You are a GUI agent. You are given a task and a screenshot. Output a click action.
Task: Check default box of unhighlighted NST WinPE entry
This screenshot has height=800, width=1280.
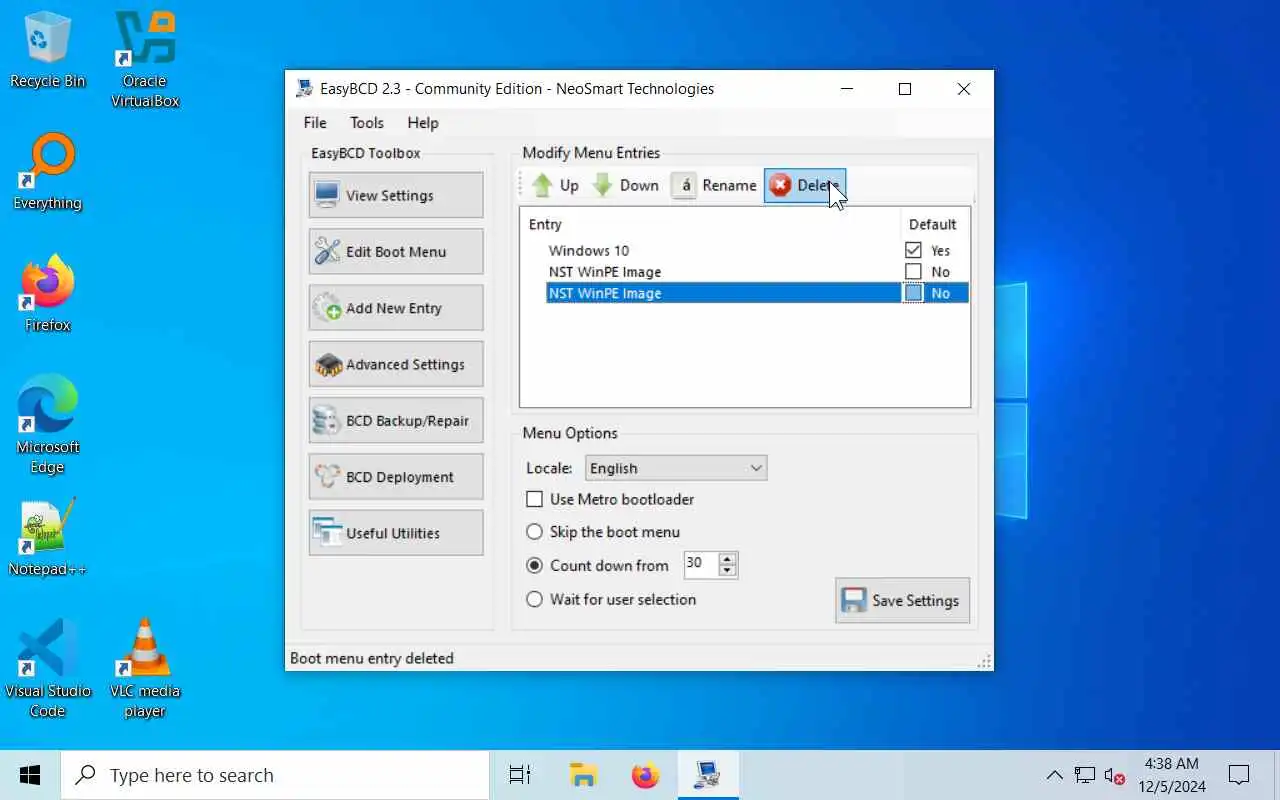pos(913,272)
